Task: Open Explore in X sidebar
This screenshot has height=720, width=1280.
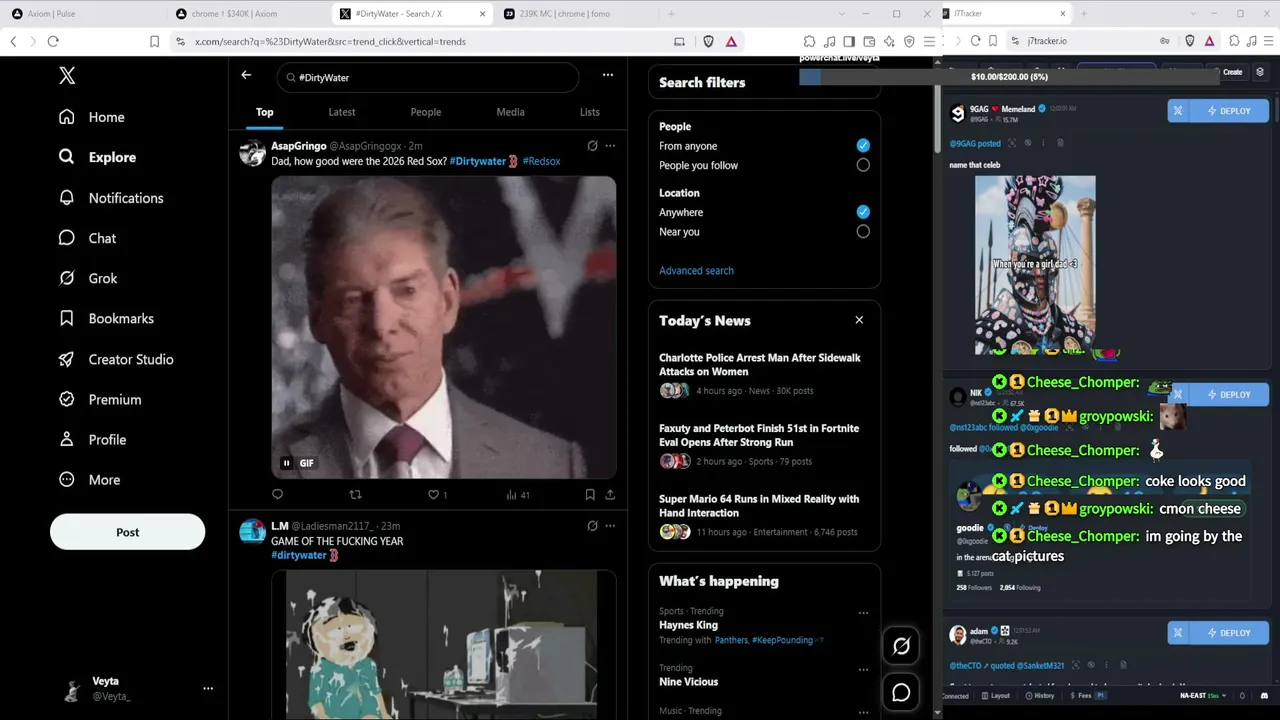Action: (x=97, y=157)
